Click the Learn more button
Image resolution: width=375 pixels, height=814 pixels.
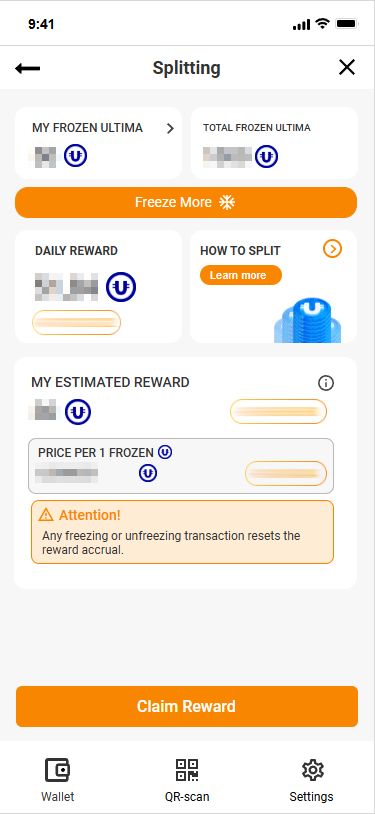click(240, 275)
